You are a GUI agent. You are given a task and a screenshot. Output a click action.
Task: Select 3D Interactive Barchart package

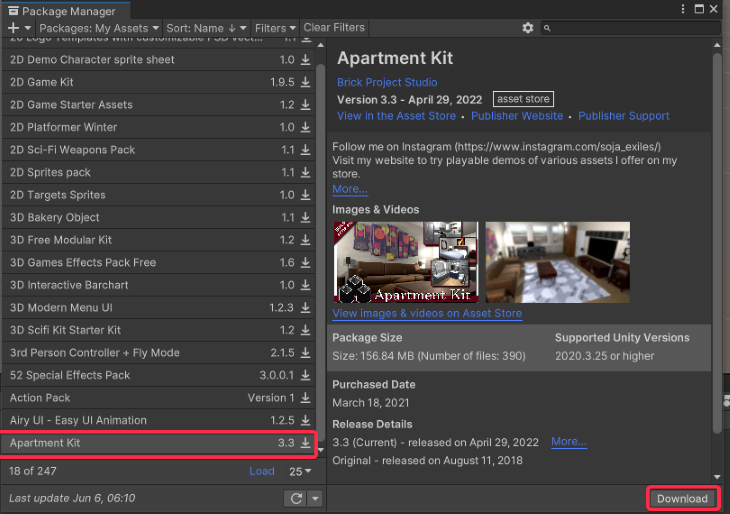click(x=158, y=285)
